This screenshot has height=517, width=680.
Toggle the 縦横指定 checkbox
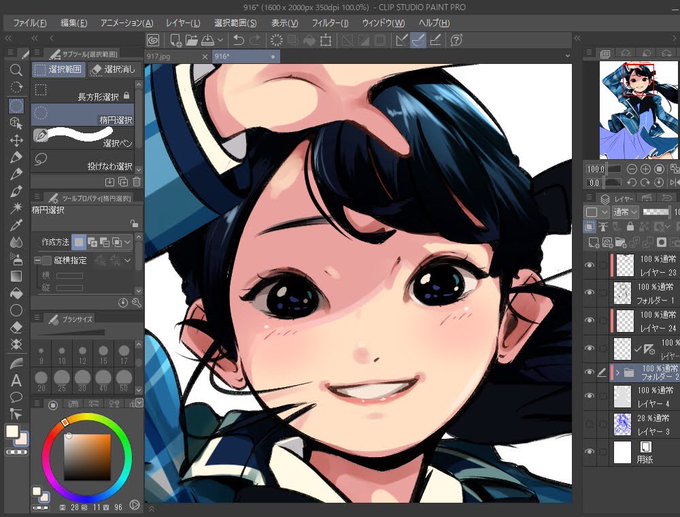[47, 260]
